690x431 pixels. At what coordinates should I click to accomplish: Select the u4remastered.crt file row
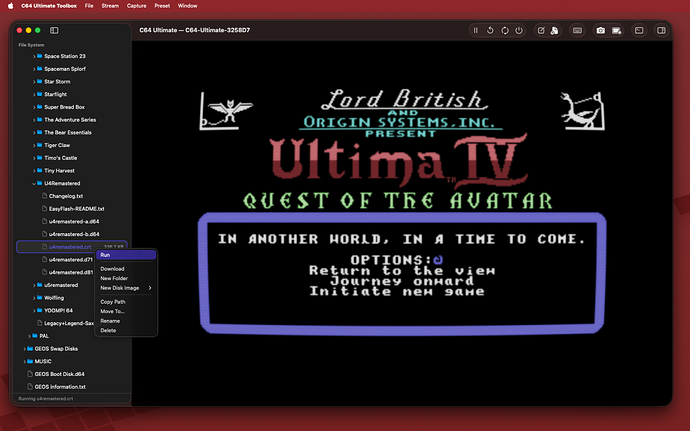click(x=72, y=247)
